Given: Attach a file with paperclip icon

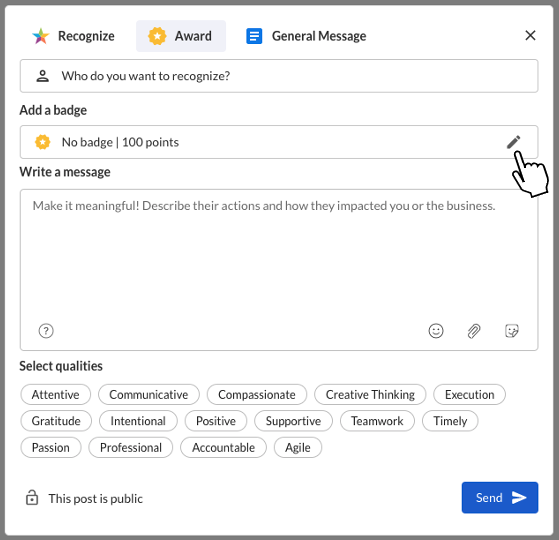Looking at the screenshot, I should tap(474, 331).
